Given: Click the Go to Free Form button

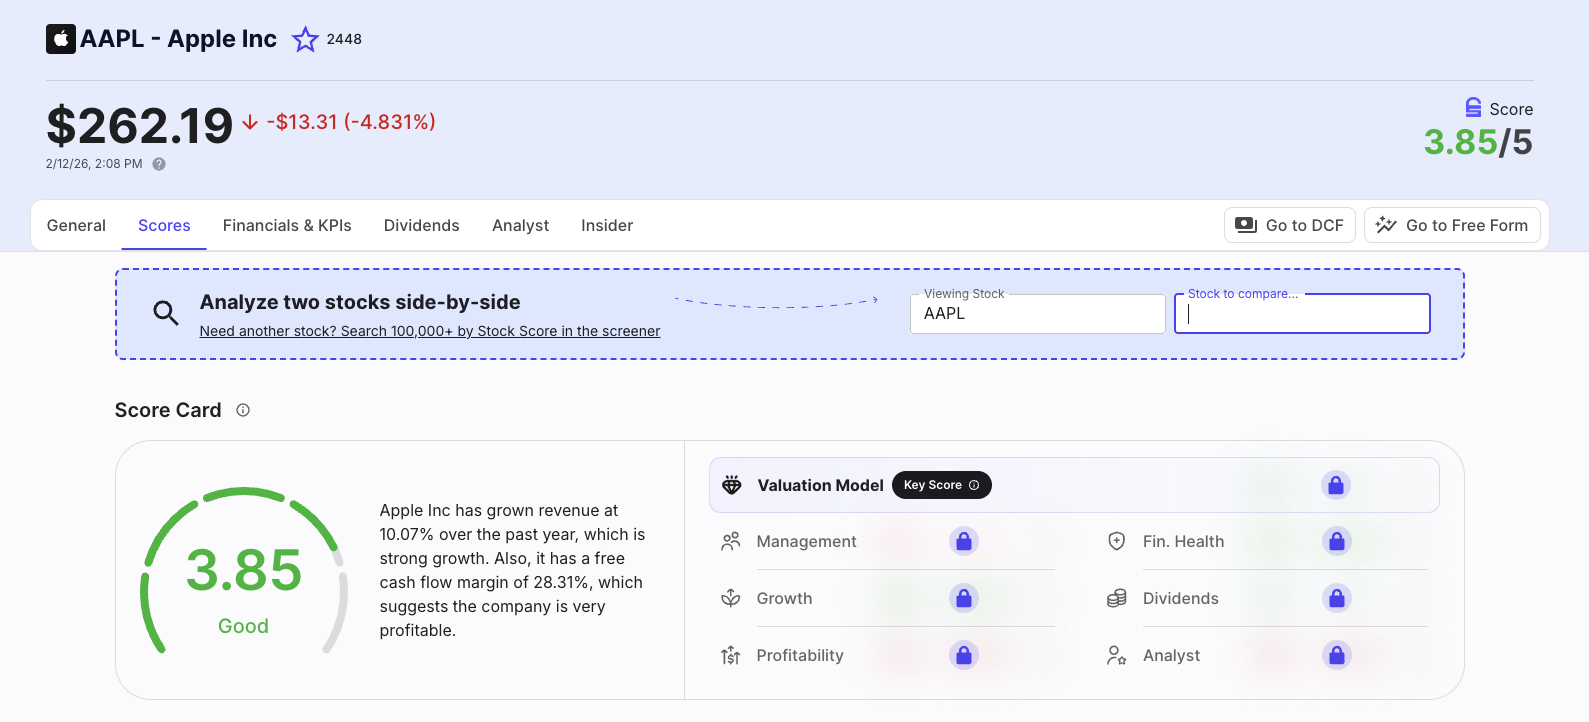Looking at the screenshot, I should (1452, 225).
